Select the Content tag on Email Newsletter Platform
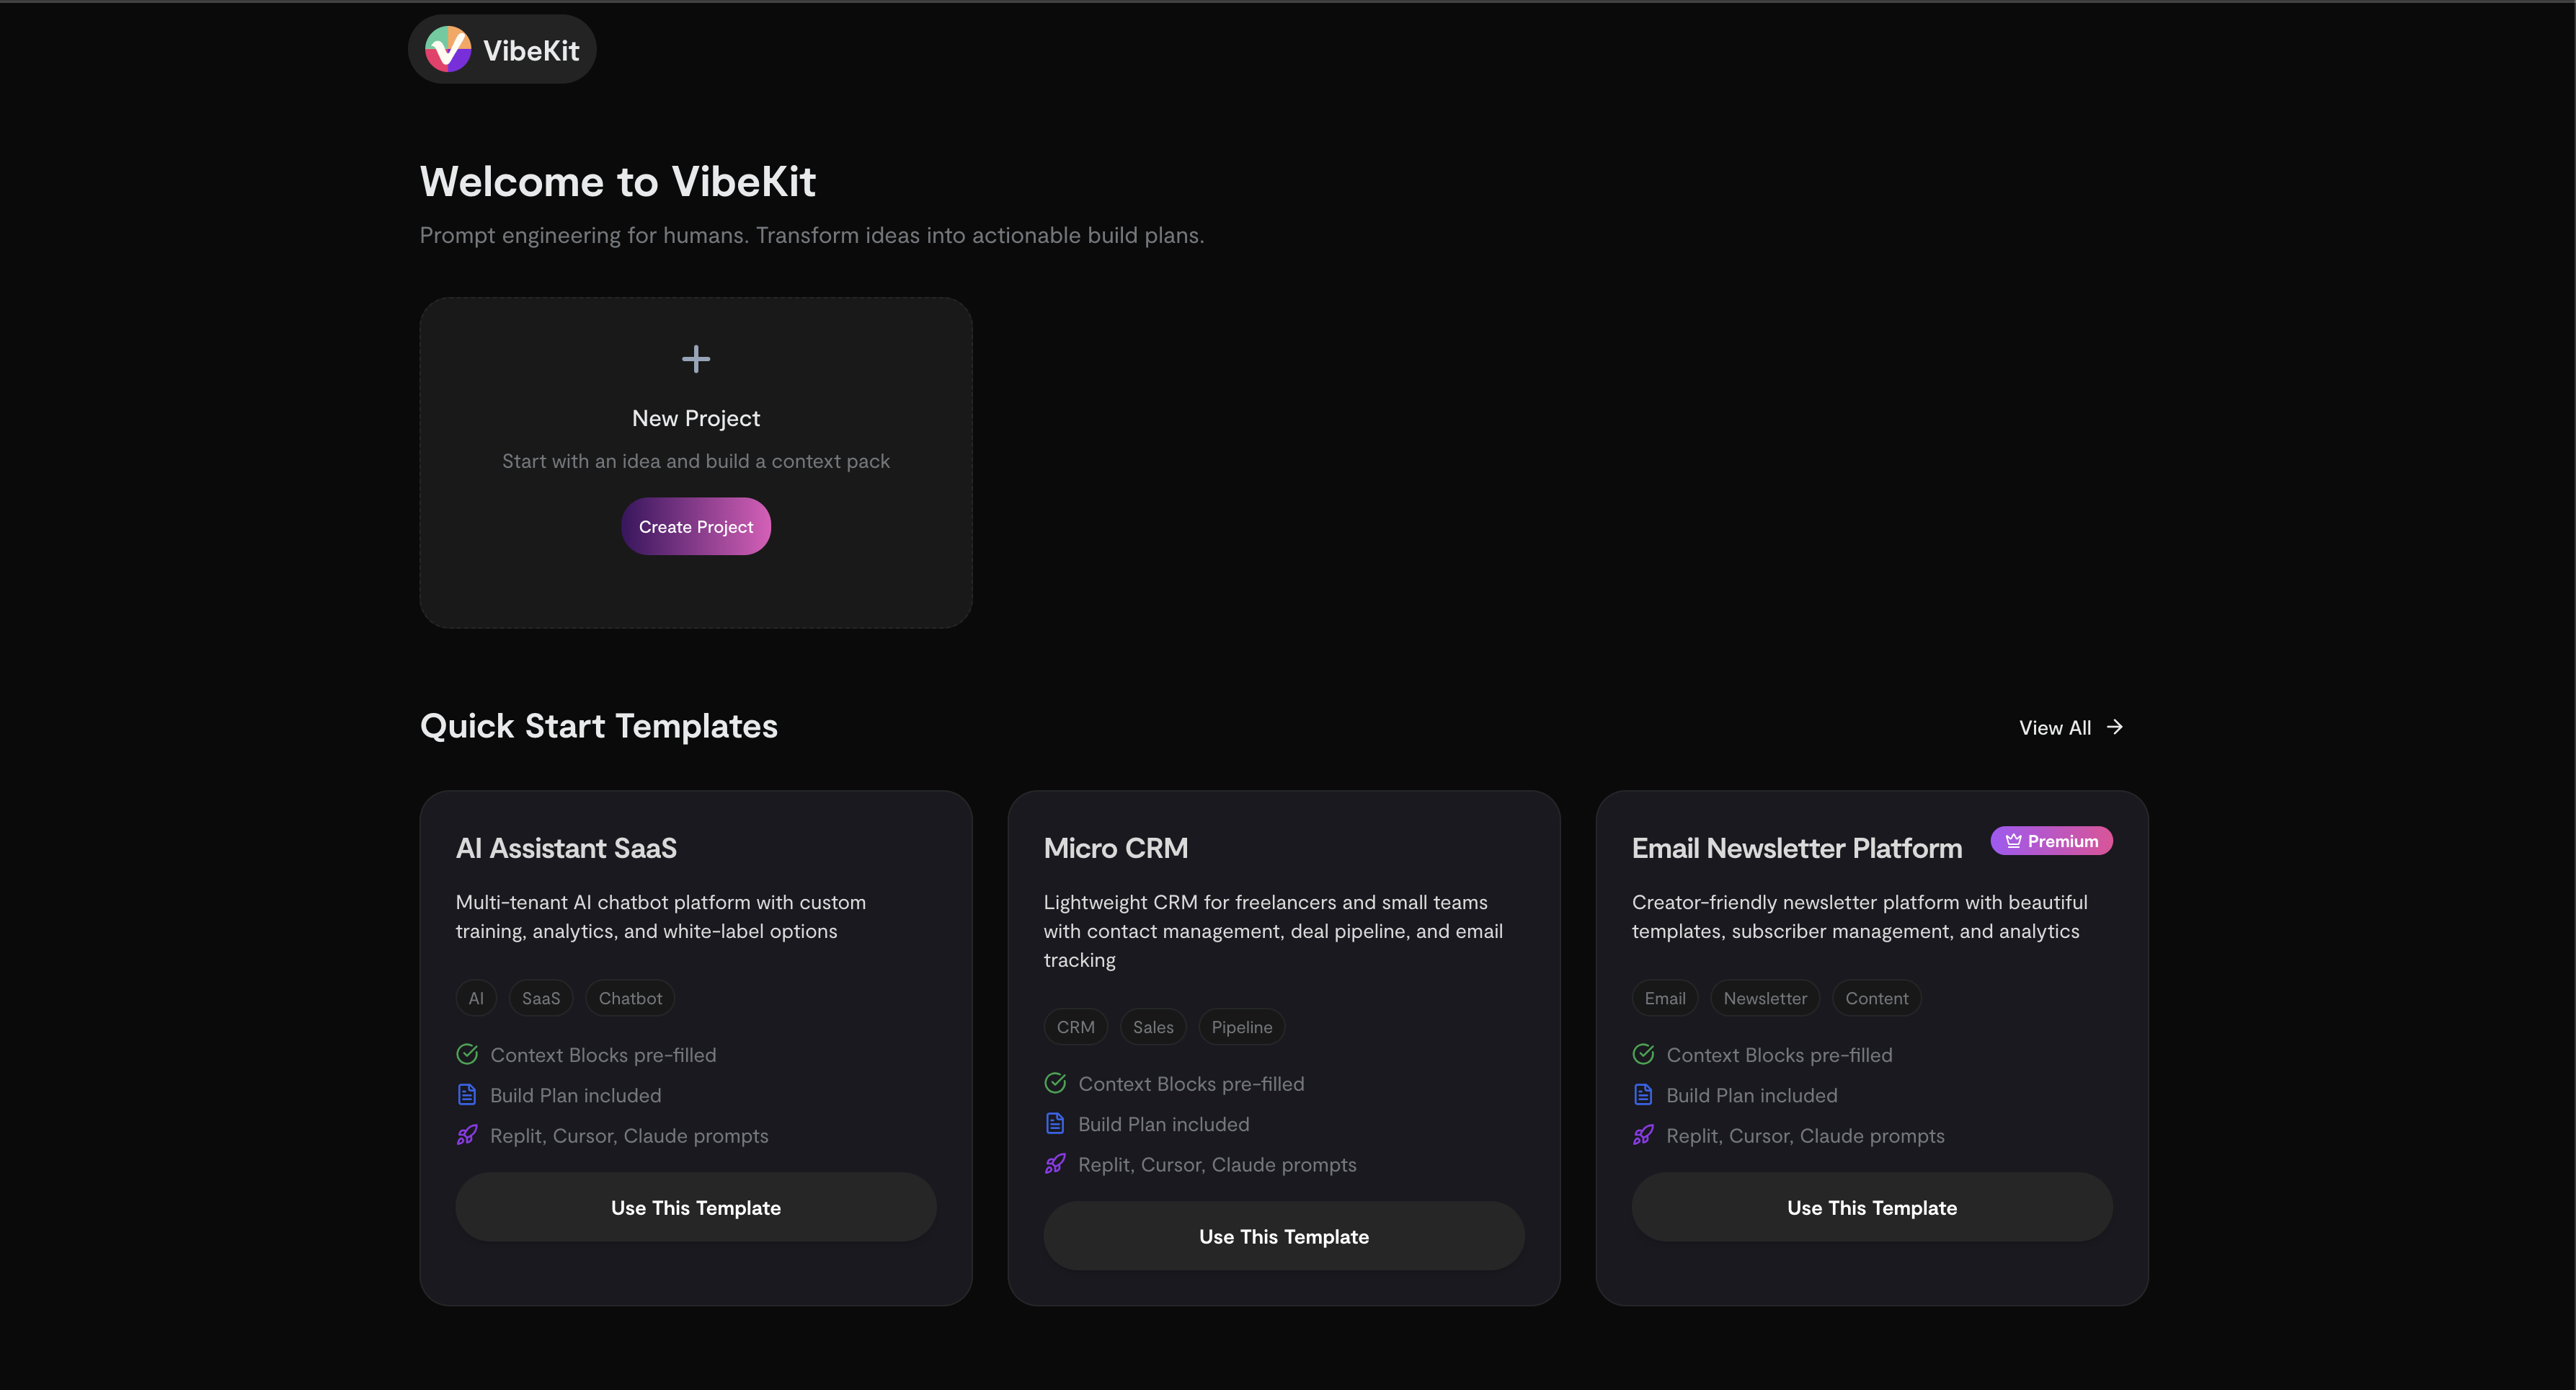 coord(1876,997)
